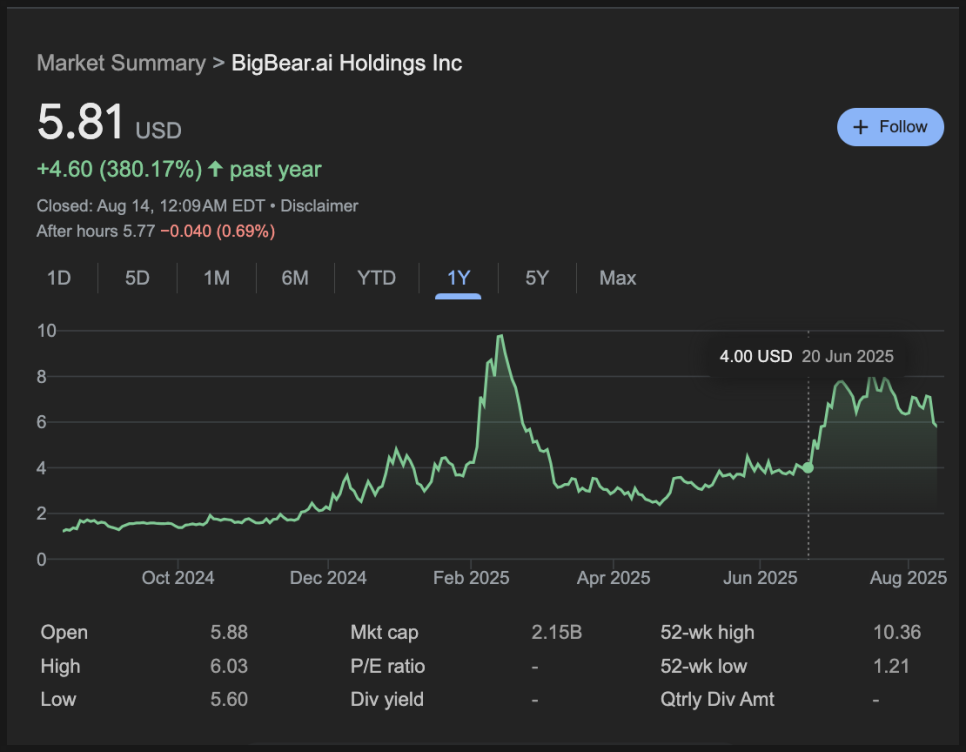The height and width of the screenshot is (752, 966).
Task: Click the active 1Y range tab
Action: tap(458, 278)
